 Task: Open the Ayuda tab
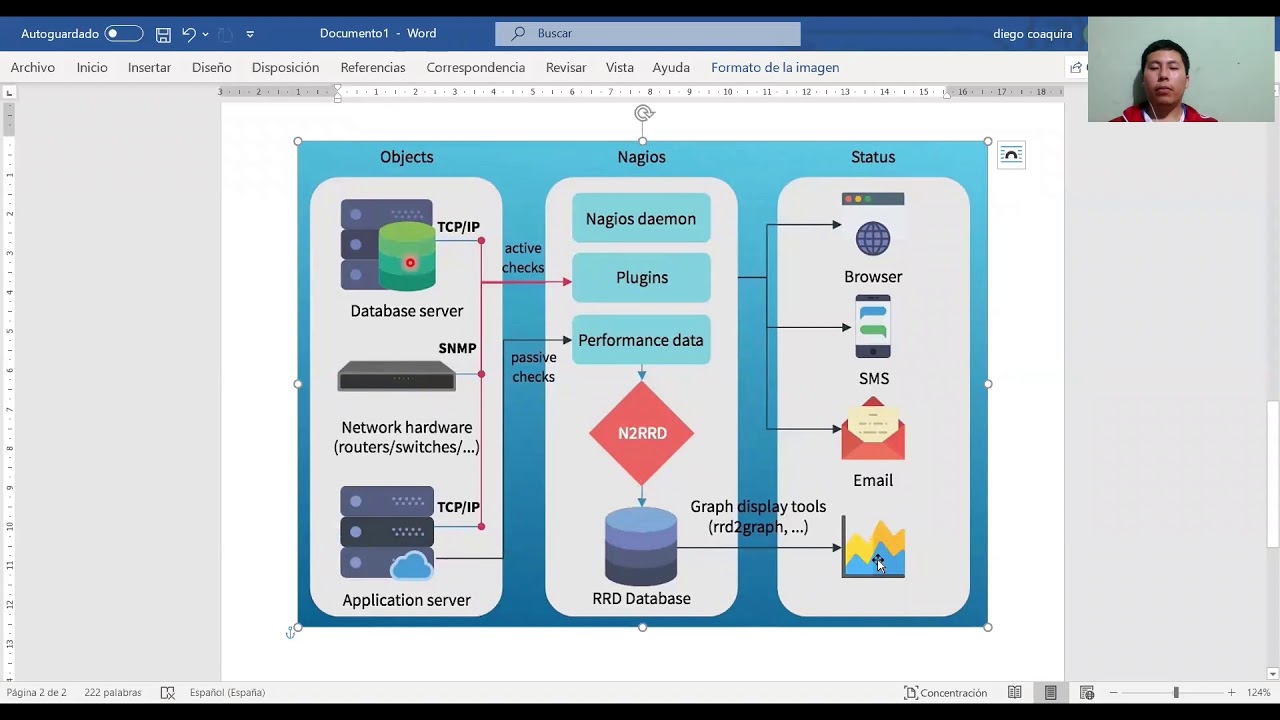[671, 67]
